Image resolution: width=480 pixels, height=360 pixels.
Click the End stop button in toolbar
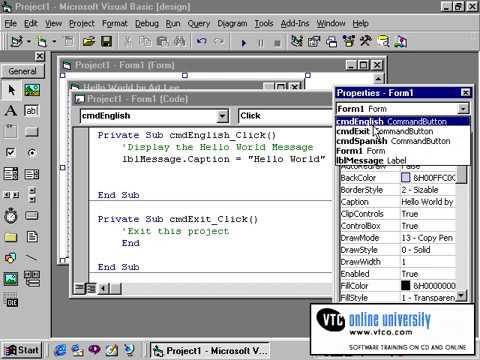277,43
